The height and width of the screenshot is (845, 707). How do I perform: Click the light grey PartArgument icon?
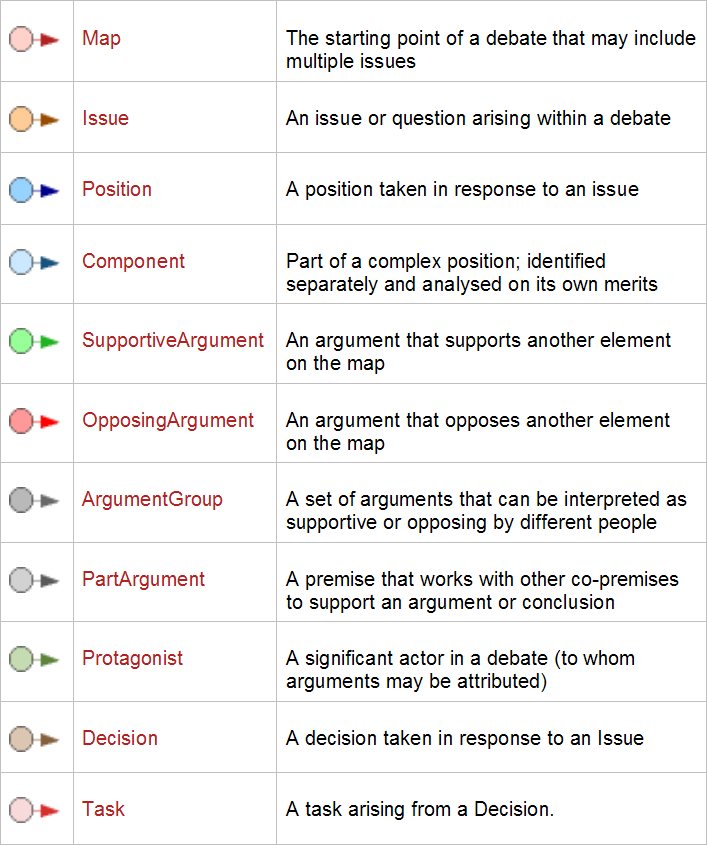(34, 580)
